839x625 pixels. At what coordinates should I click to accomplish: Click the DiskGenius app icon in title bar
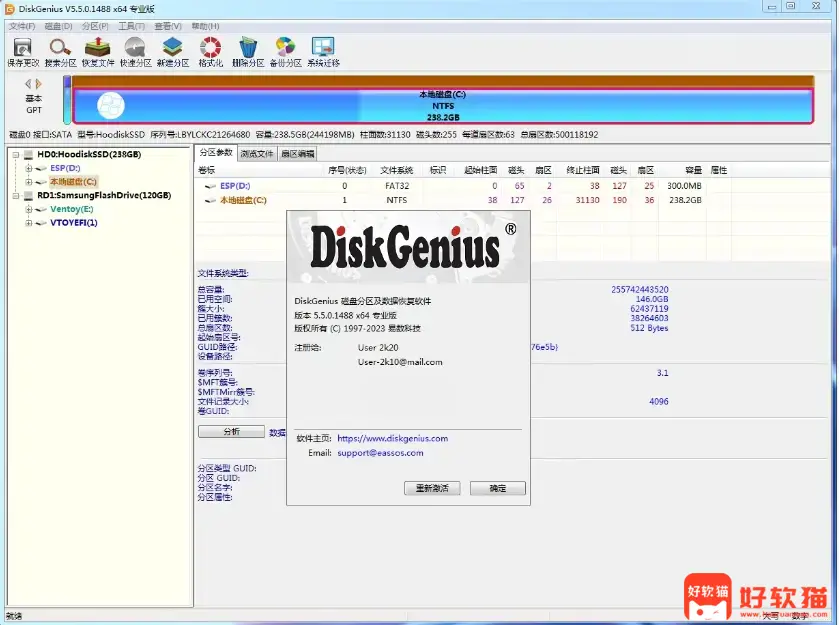10,9
